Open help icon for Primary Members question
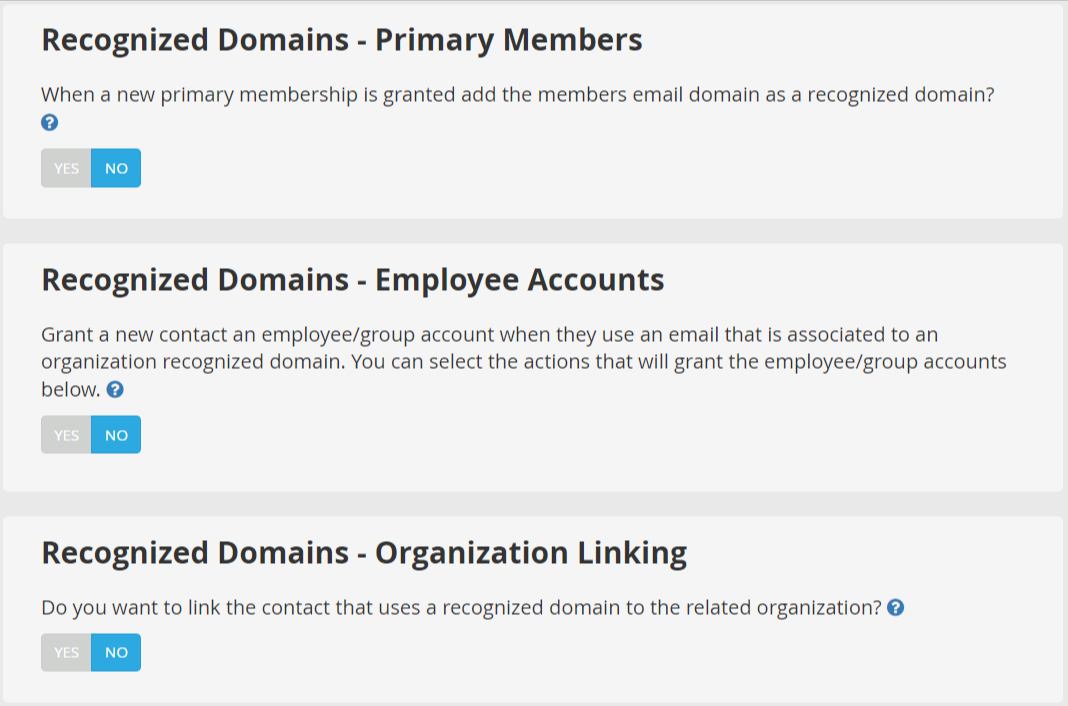1068x706 pixels. (50, 123)
